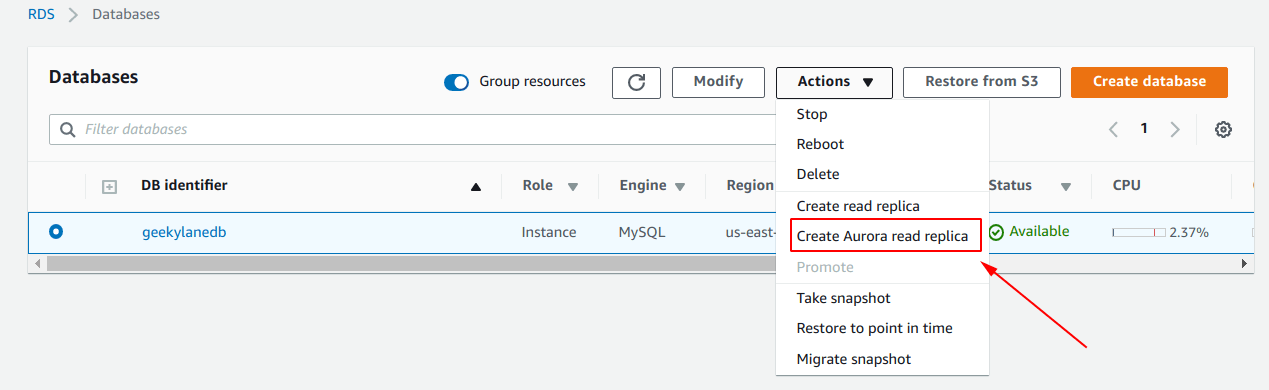
Task: Click page number 1 in pagination
Action: (1144, 129)
